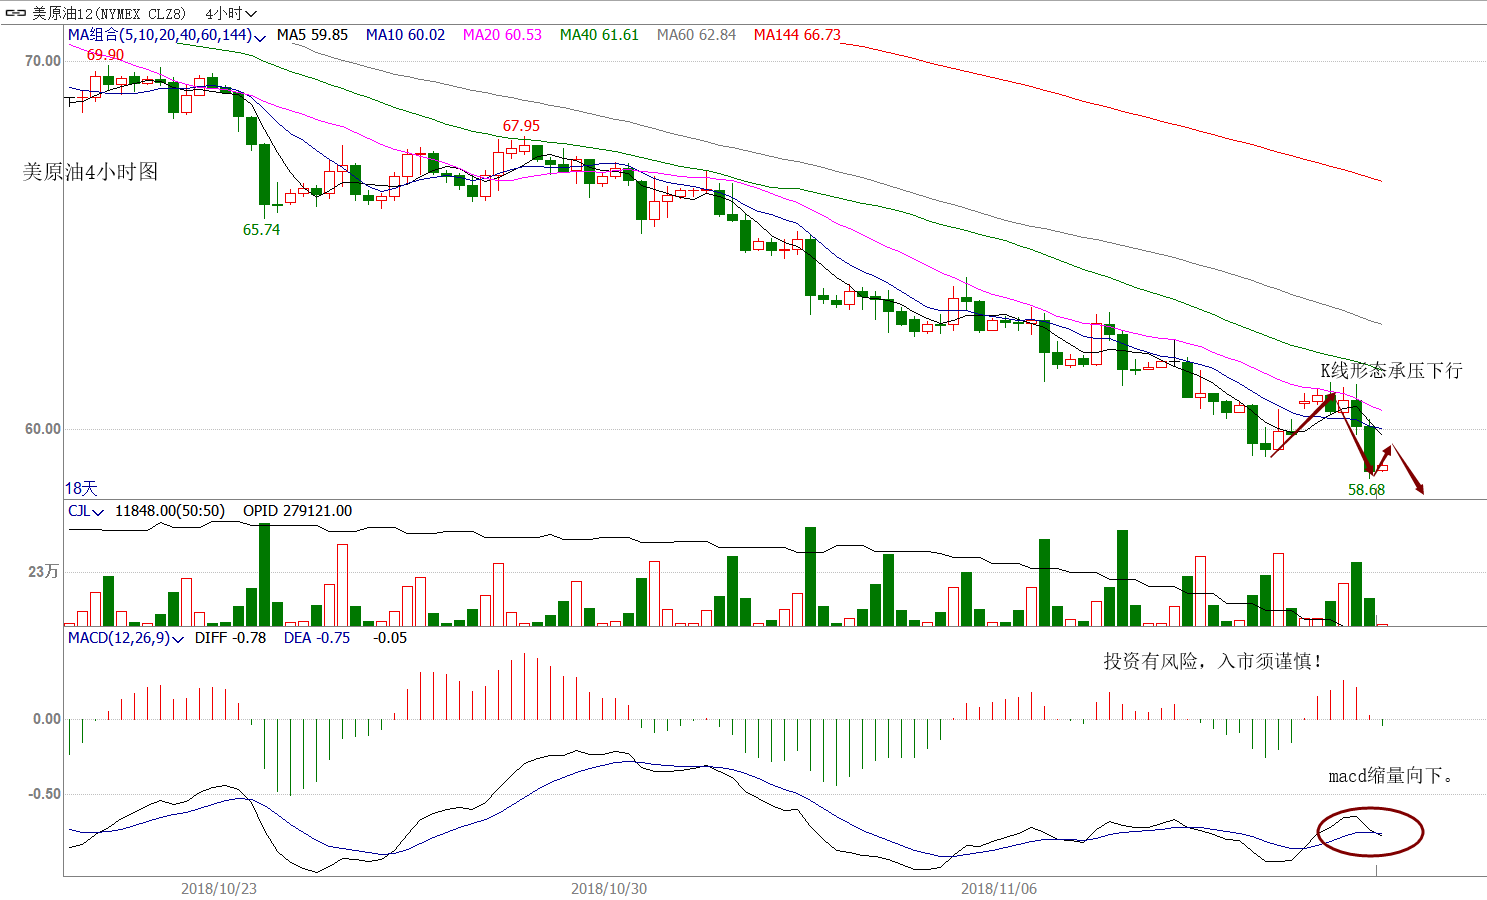Click the 2018/10/23 date label
The height and width of the screenshot is (900, 1487).
219,889
